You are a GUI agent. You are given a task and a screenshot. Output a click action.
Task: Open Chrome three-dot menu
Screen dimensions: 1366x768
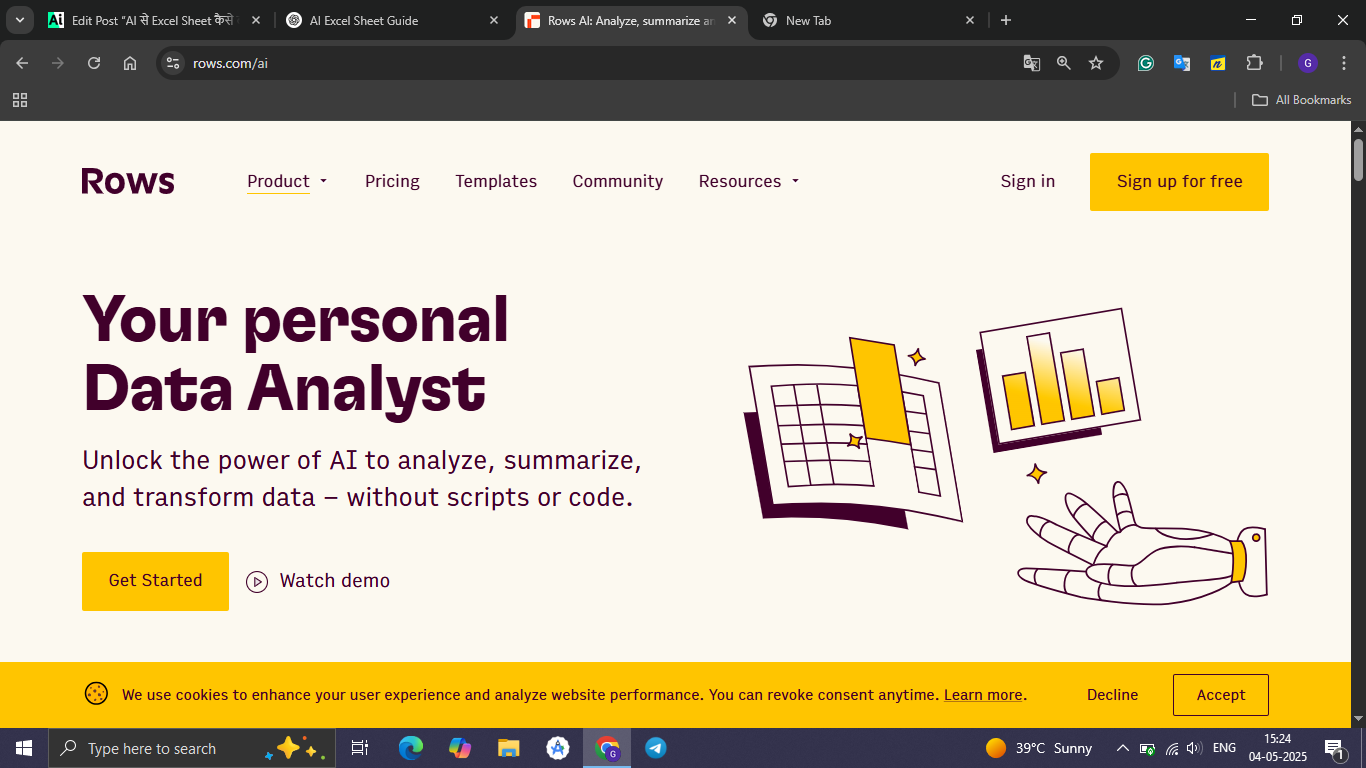point(1344,63)
